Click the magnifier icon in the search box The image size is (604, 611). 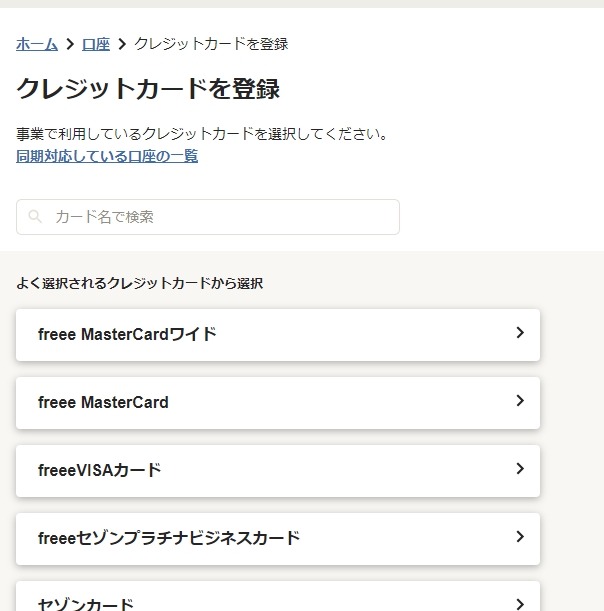pyautogui.click(x=36, y=217)
